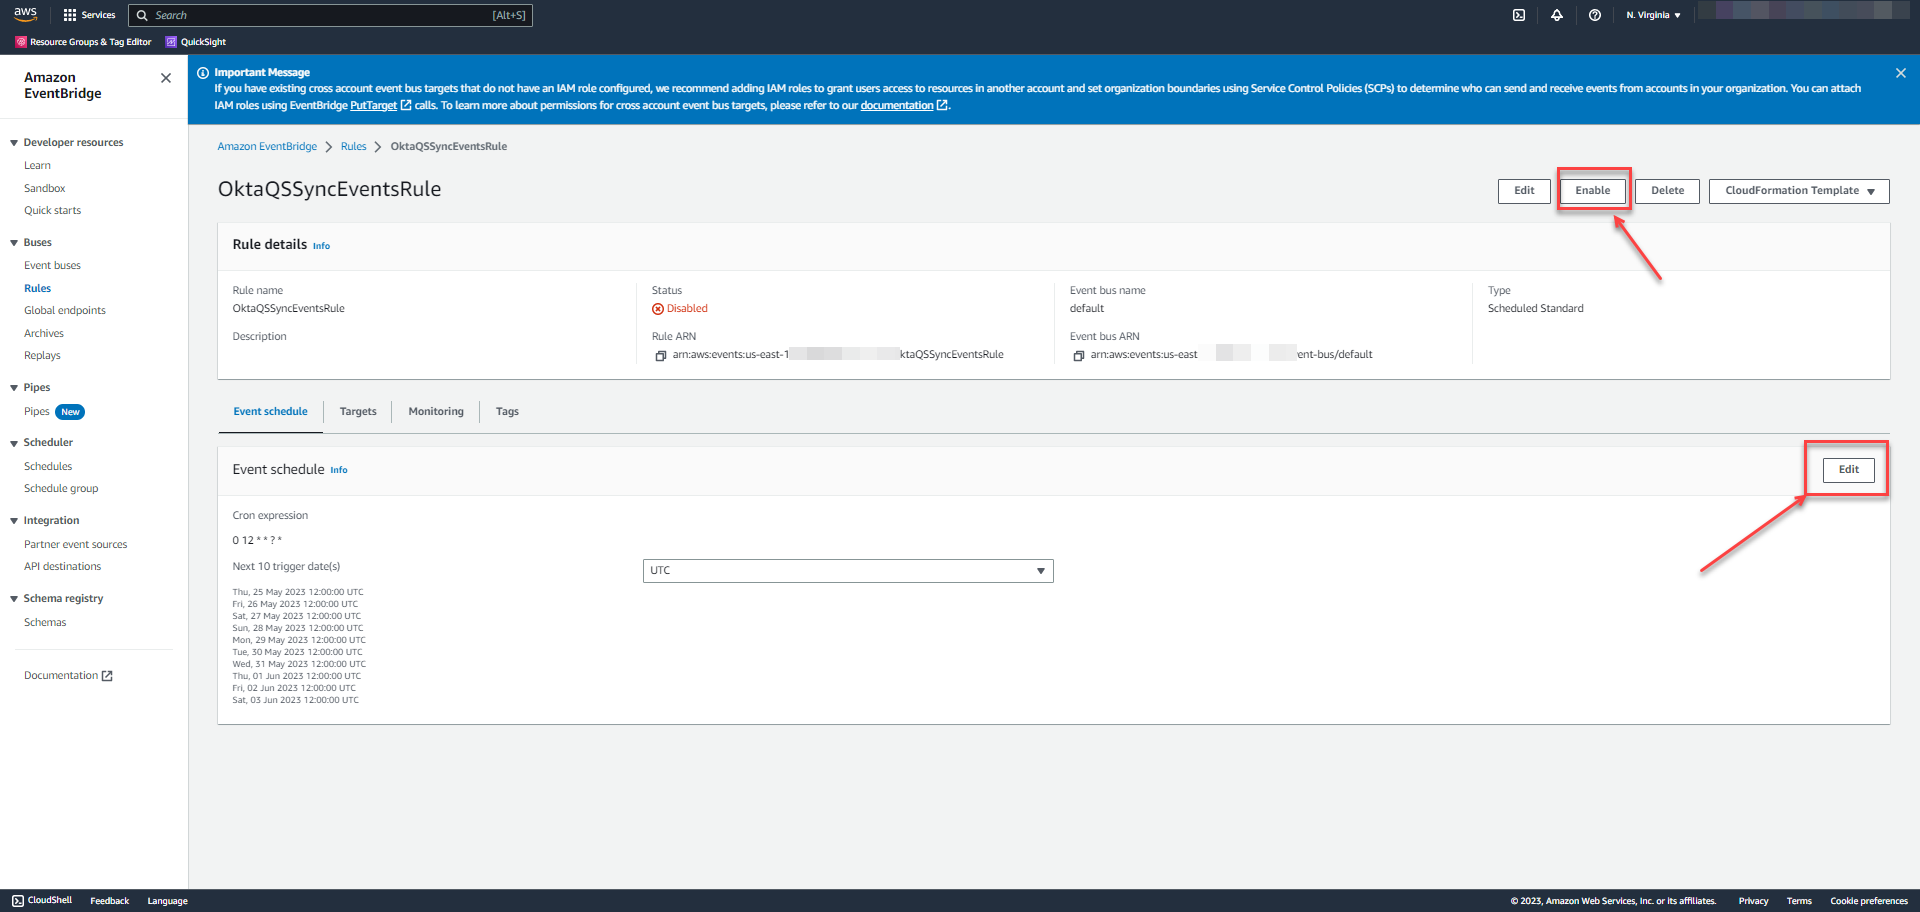Open Schedules in sidebar
The height and width of the screenshot is (912, 1920).
click(48, 467)
